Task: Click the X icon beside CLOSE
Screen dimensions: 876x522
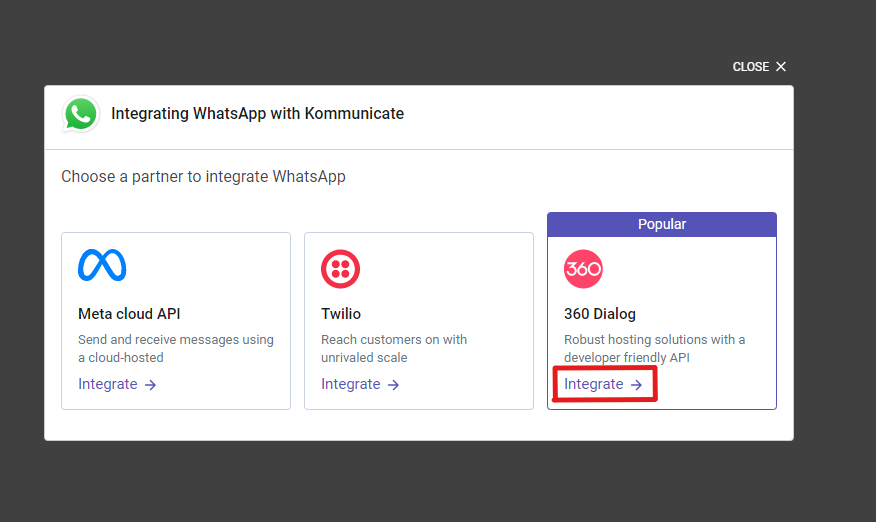Action: pyautogui.click(x=781, y=67)
